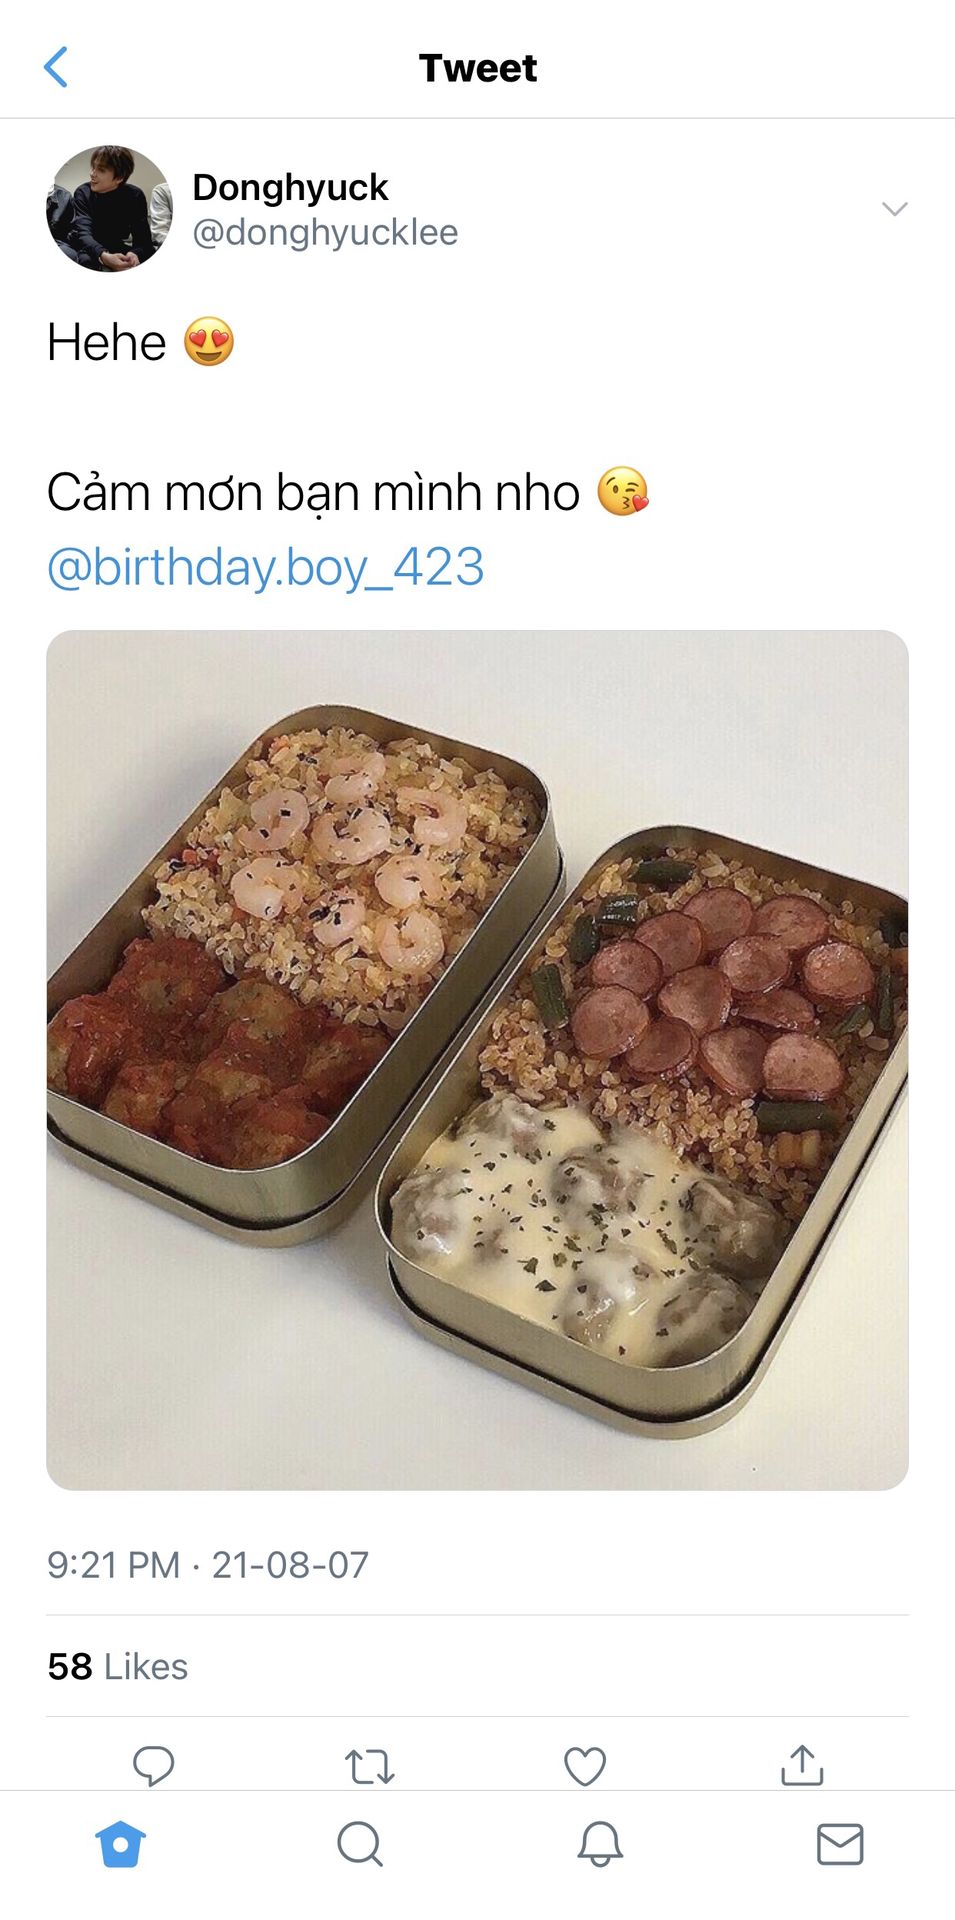Tap the @donghyucklee handle
955x1920 pixels.
(325, 232)
